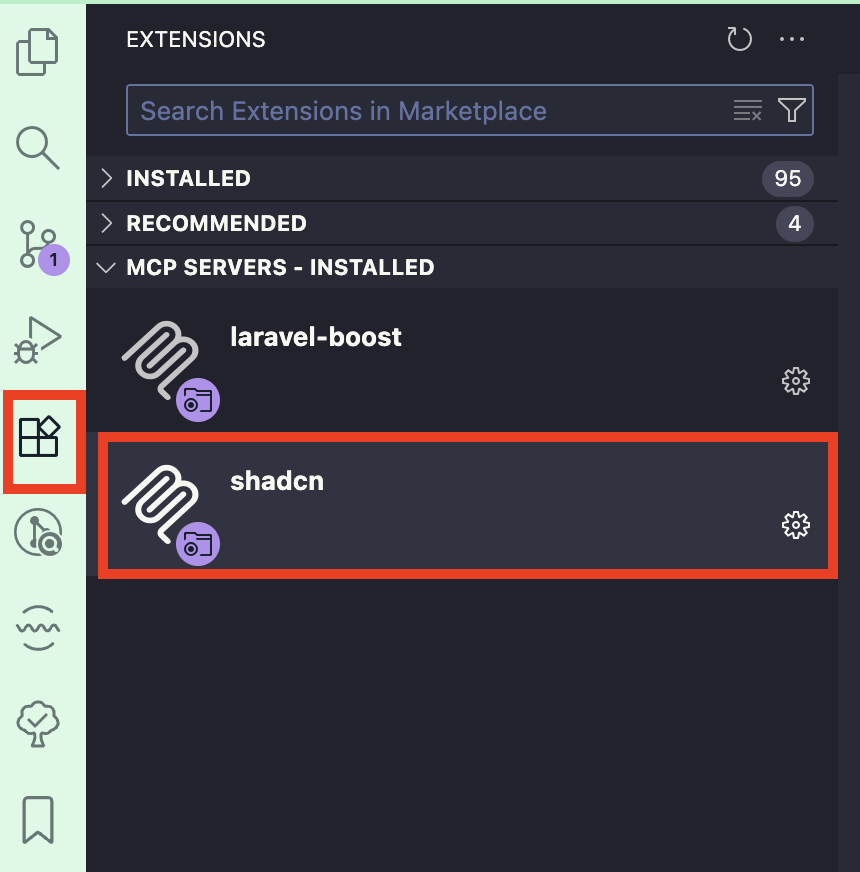Refresh the extensions list
The width and height of the screenshot is (860, 872).
(x=739, y=40)
